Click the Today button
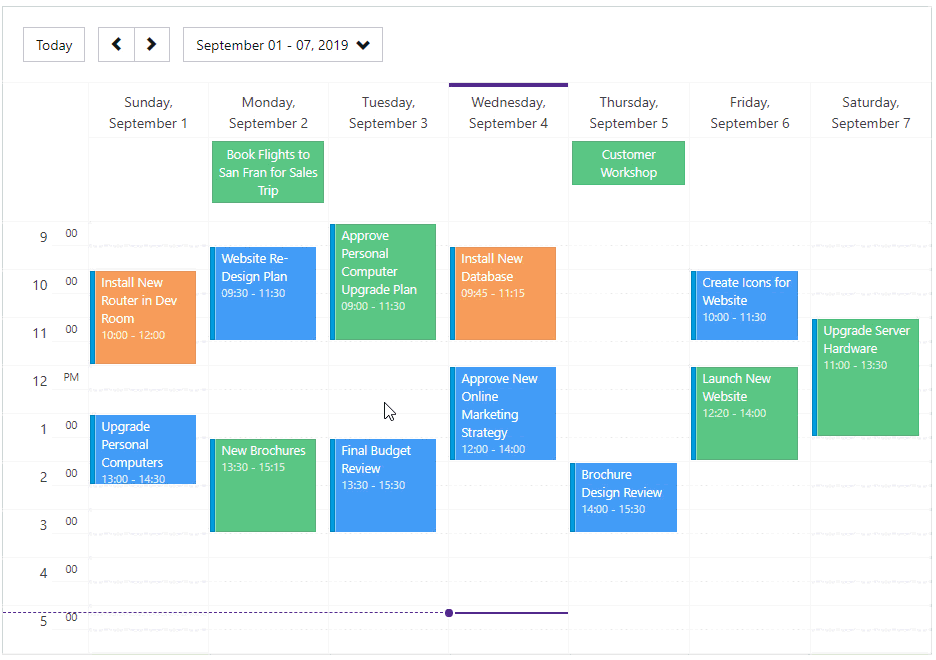 coord(54,45)
